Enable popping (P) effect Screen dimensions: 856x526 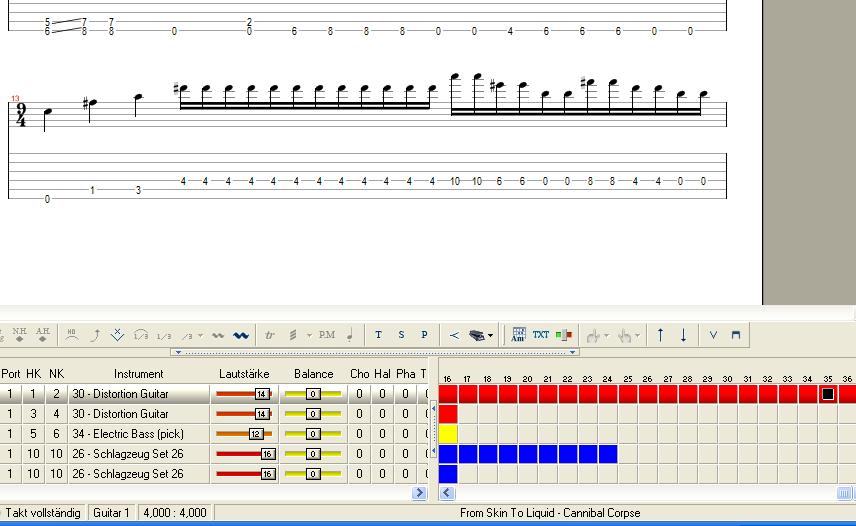tap(424, 335)
